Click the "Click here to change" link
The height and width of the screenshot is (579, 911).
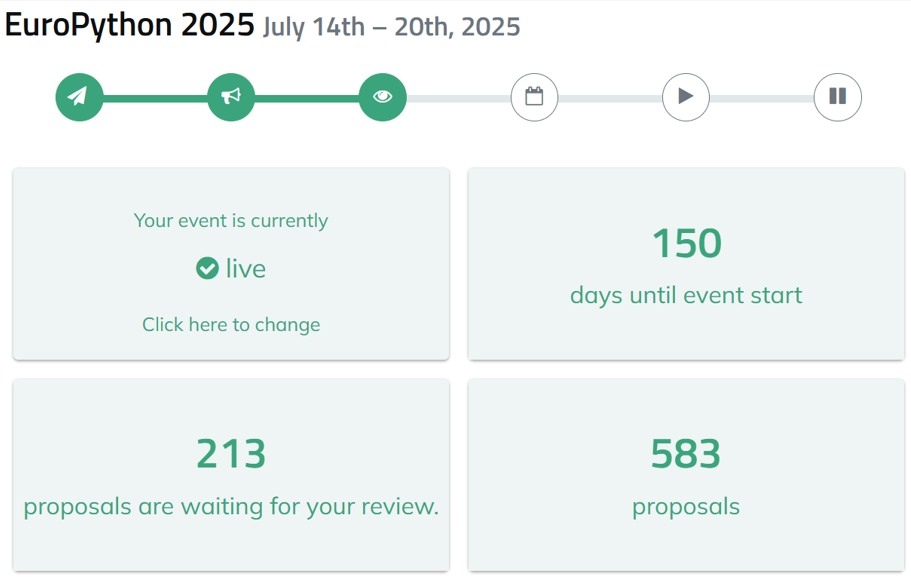pos(231,324)
